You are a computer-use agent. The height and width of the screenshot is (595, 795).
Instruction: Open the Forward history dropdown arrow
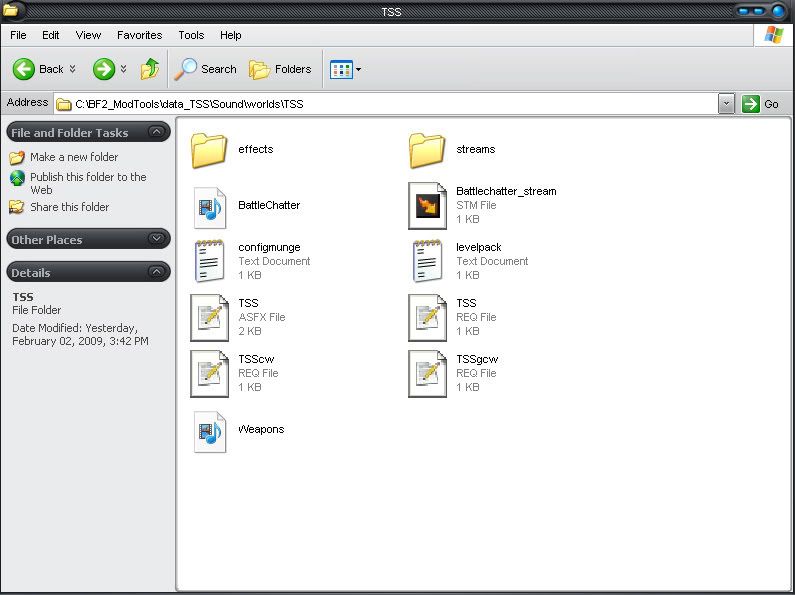pyautogui.click(x=123, y=69)
